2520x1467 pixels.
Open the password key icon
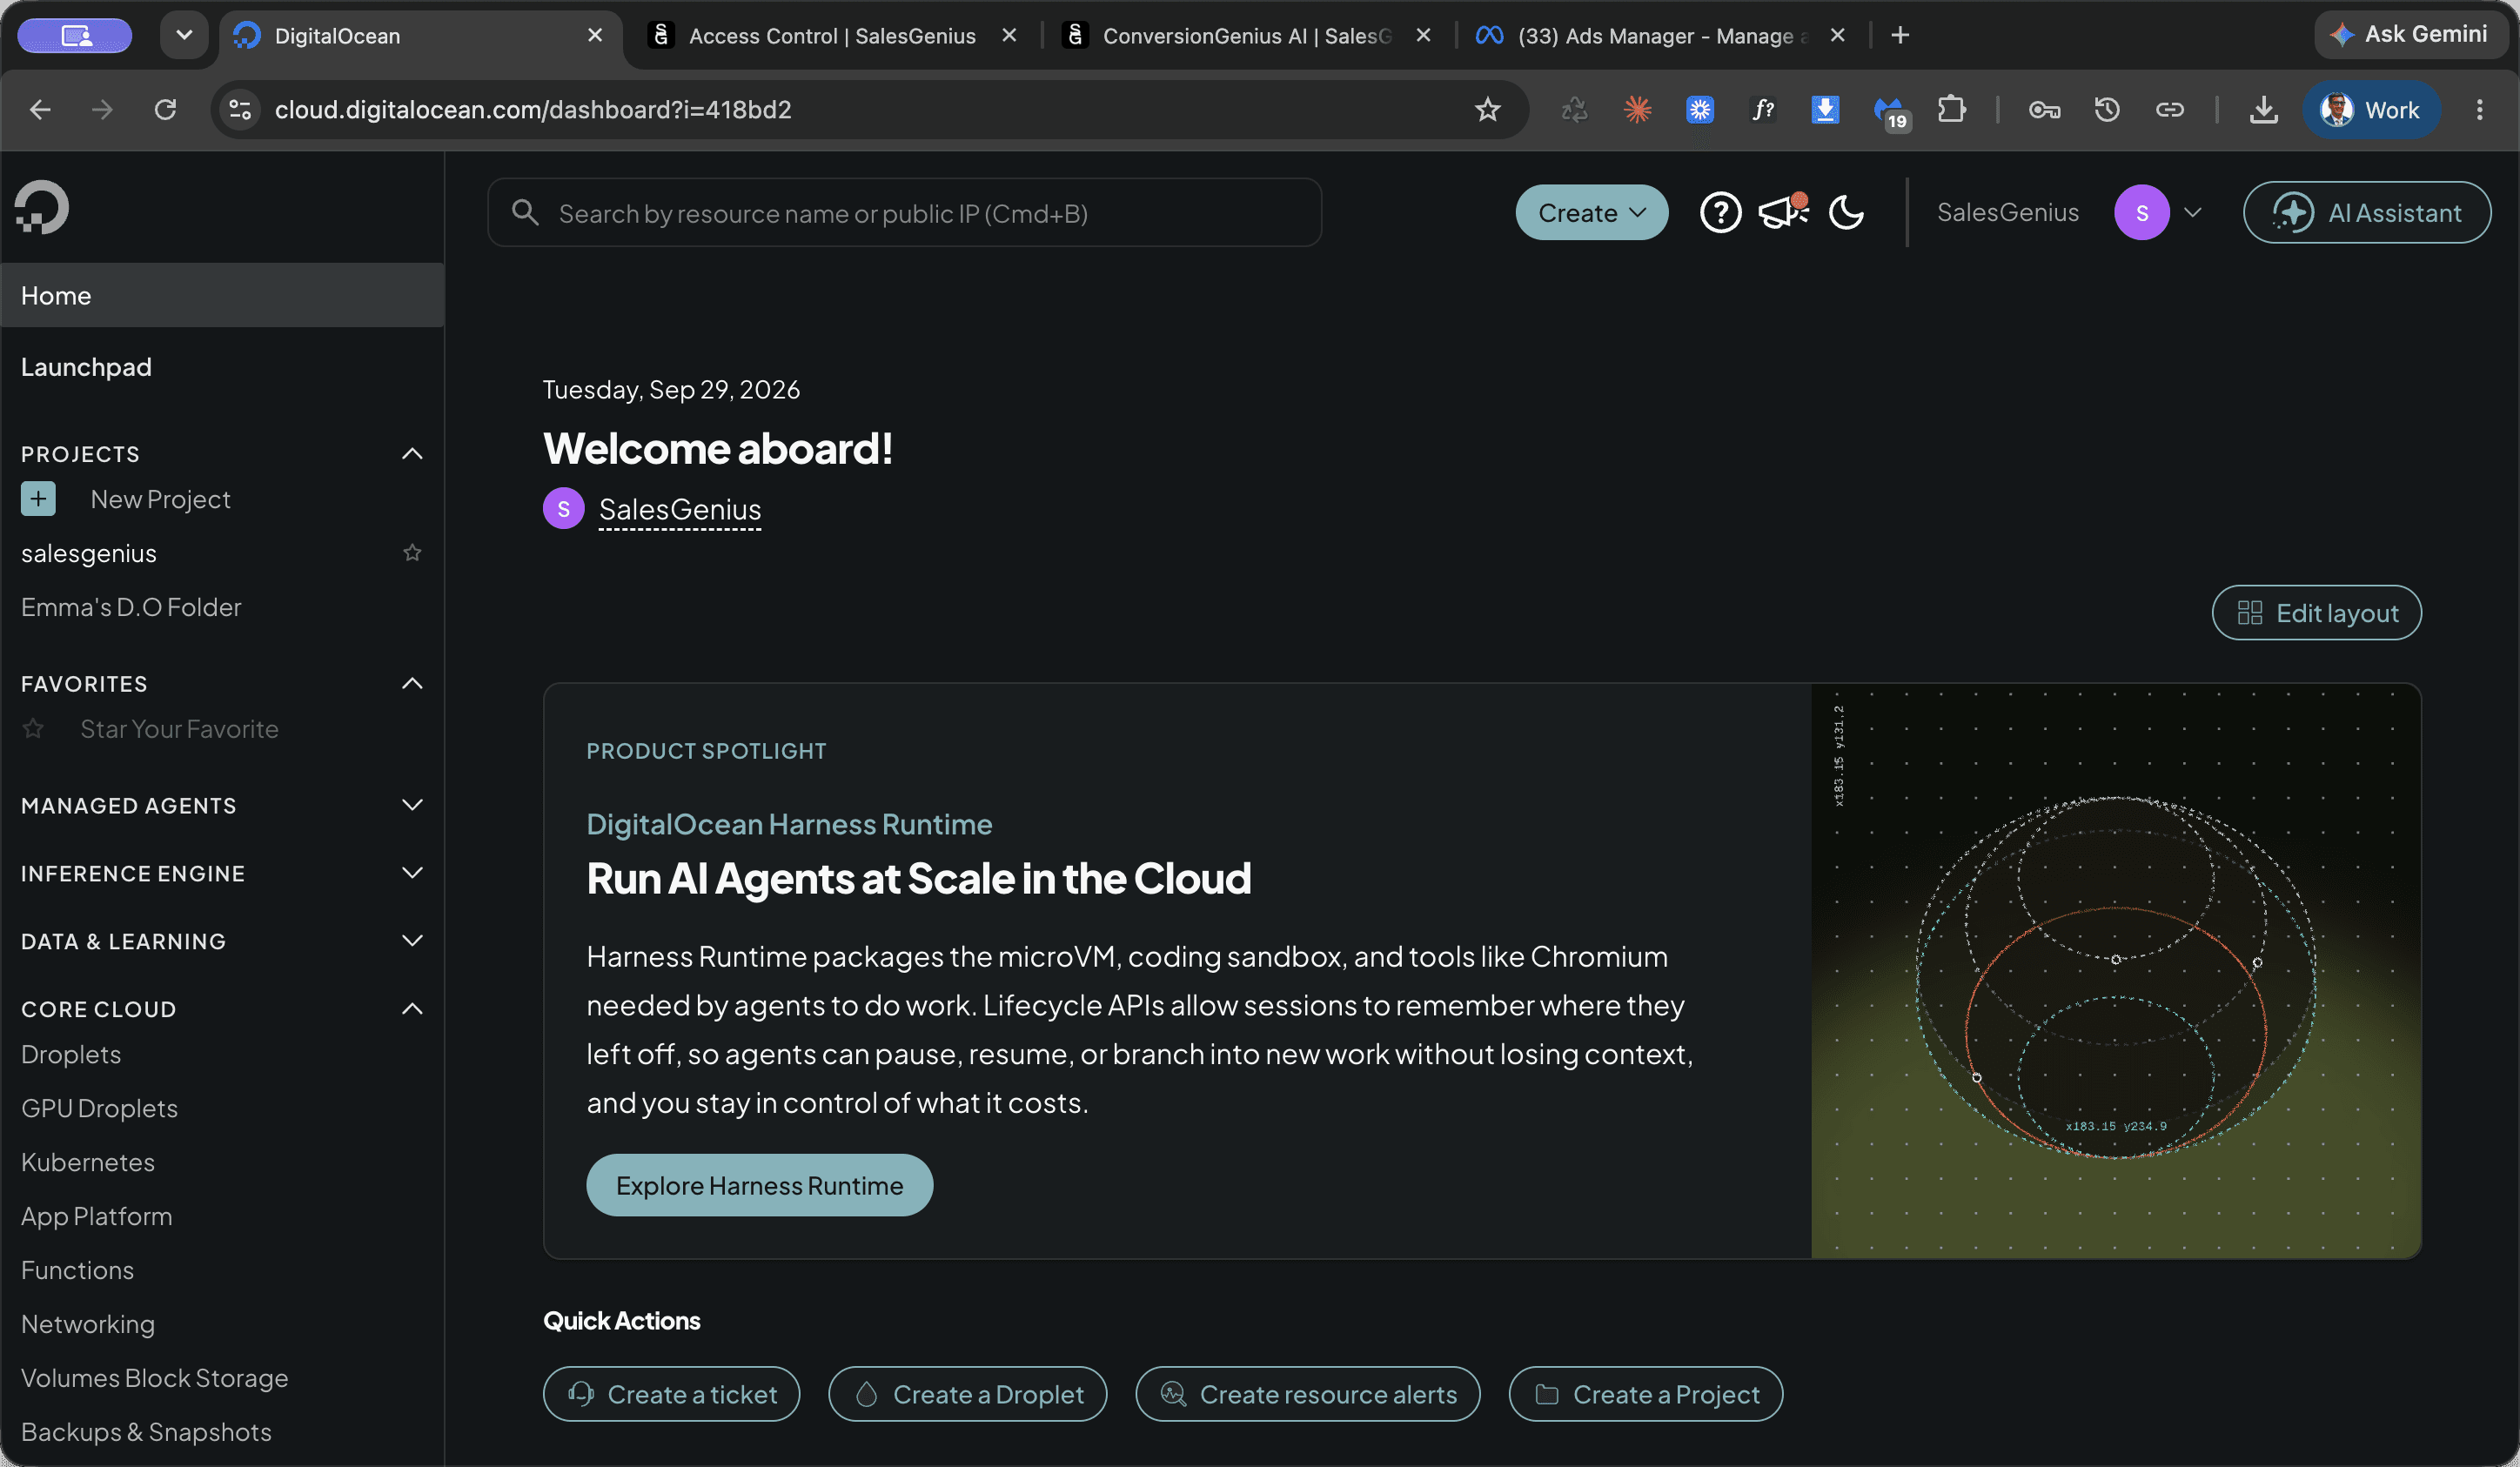[2043, 109]
